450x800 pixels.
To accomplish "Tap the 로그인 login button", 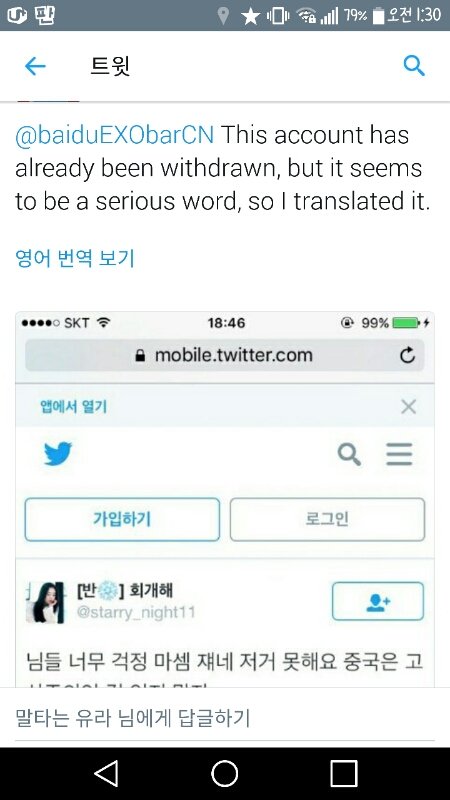I will [327, 519].
